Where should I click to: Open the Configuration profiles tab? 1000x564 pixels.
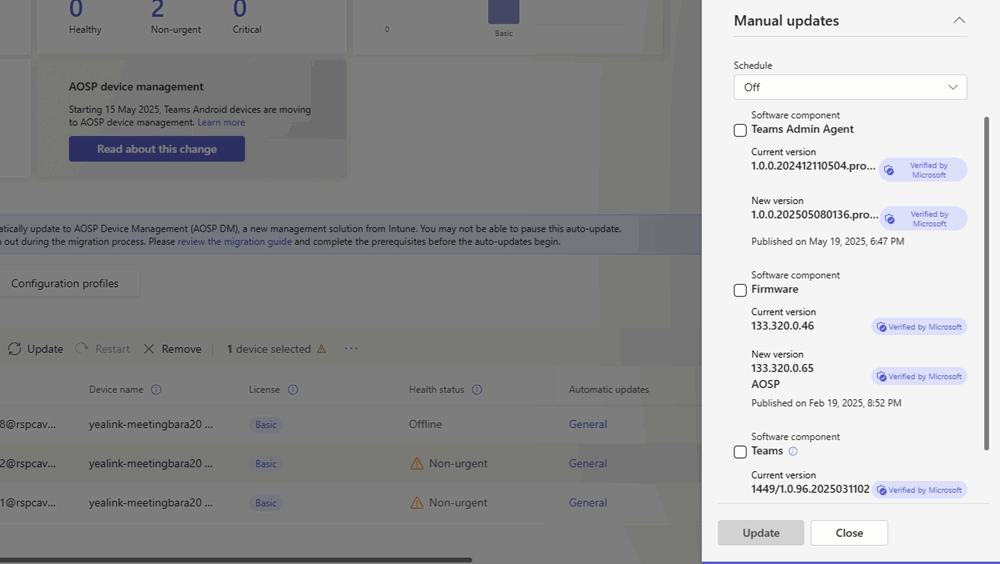[65, 283]
